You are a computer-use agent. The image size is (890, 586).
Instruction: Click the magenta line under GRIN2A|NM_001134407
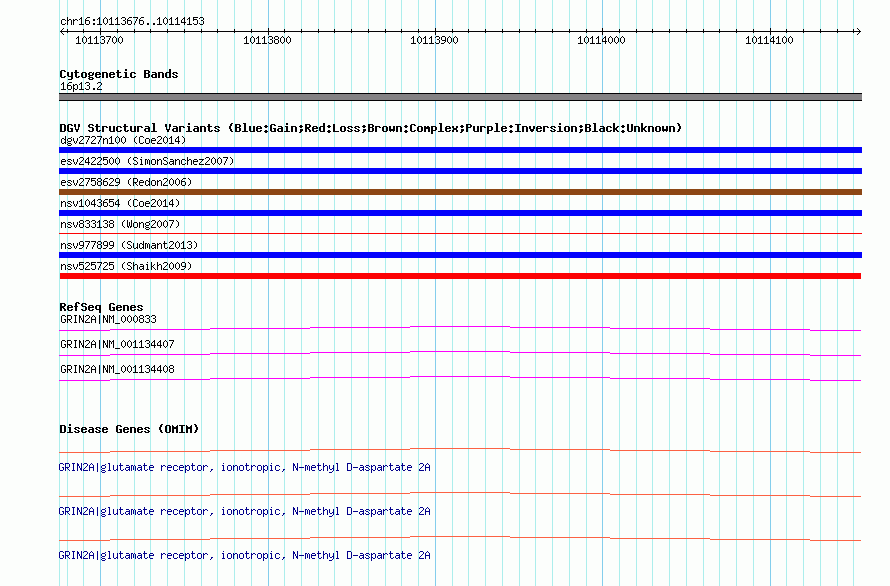click(460, 353)
